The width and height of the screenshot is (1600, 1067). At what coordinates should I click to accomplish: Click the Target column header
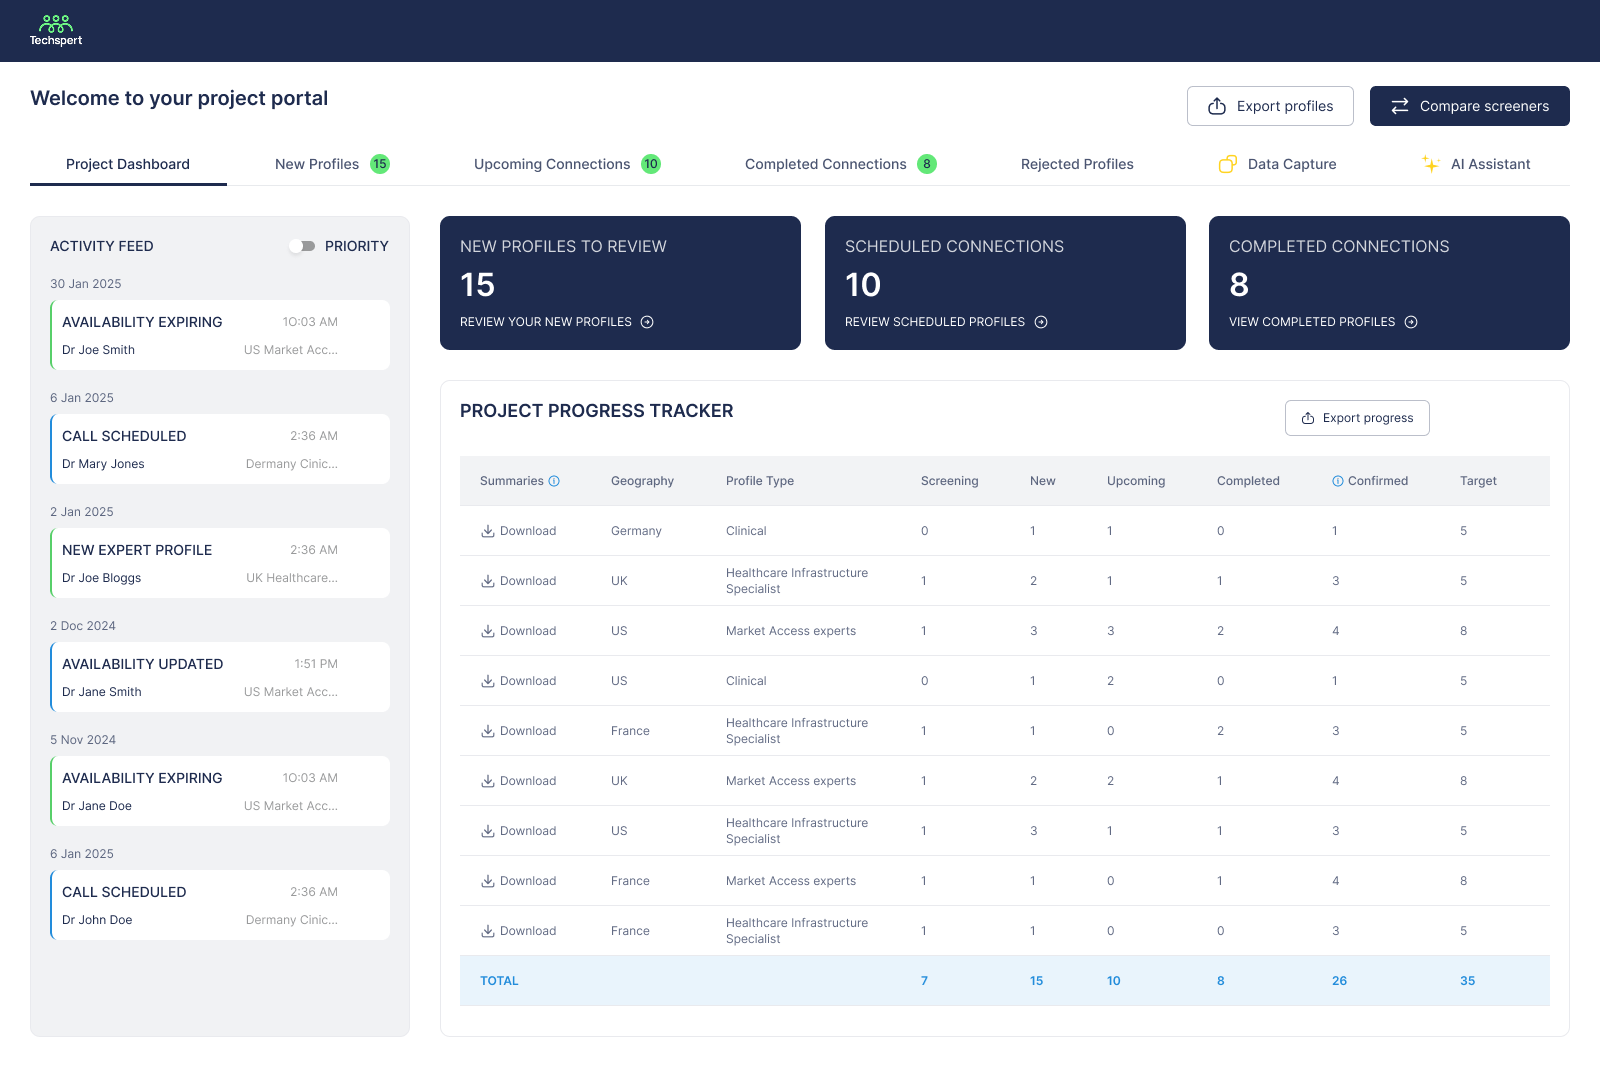pyautogui.click(x=1478, y=481)
